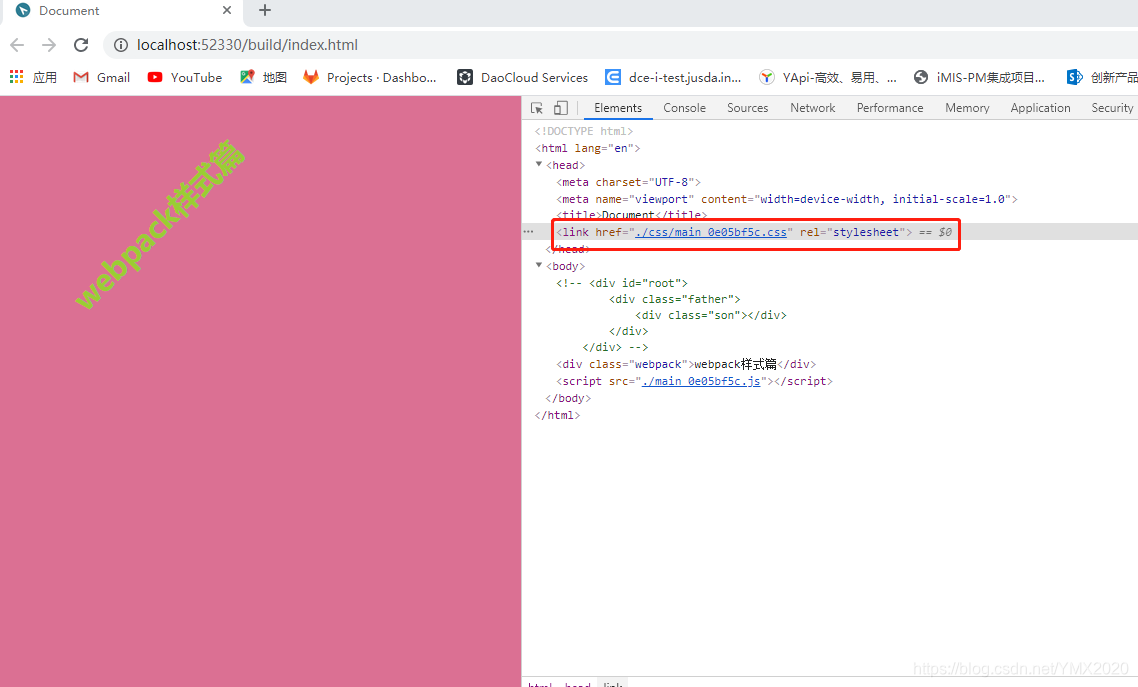The height and width of the screenshot is (687, 1138).
Task: Close the Document tab
Action: click(227, 10)
